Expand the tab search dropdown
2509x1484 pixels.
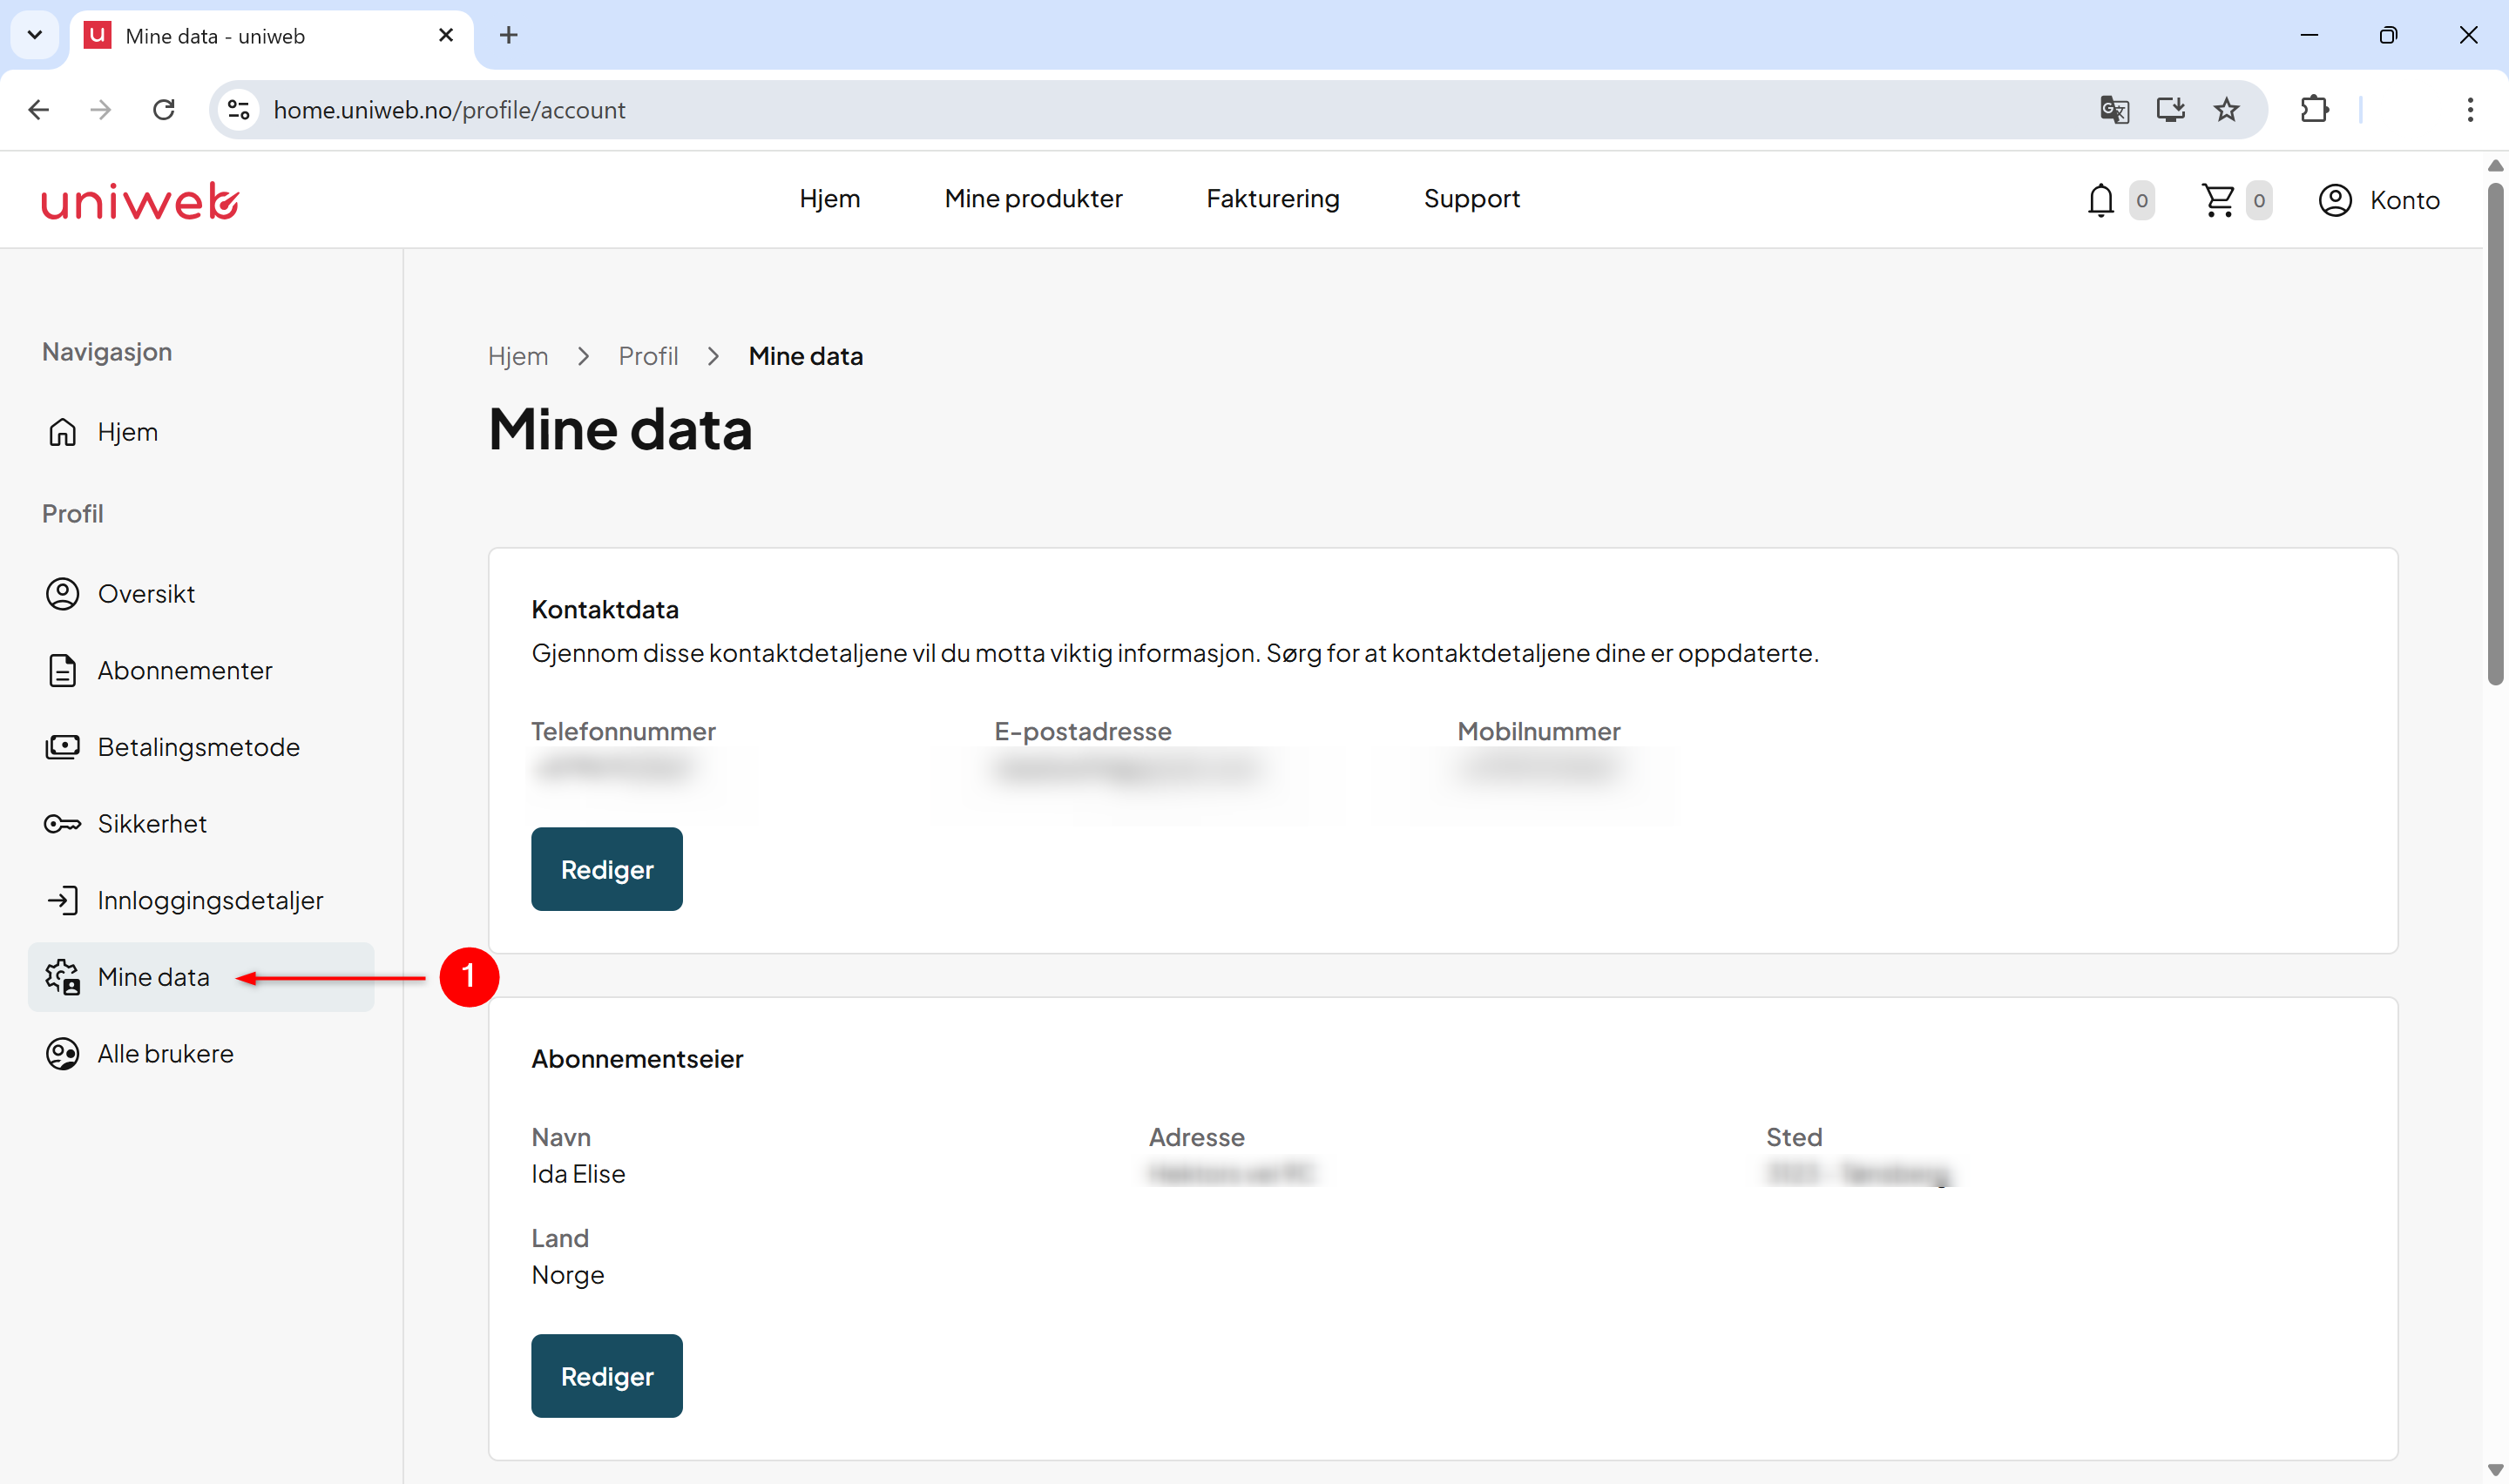point(35,36)
